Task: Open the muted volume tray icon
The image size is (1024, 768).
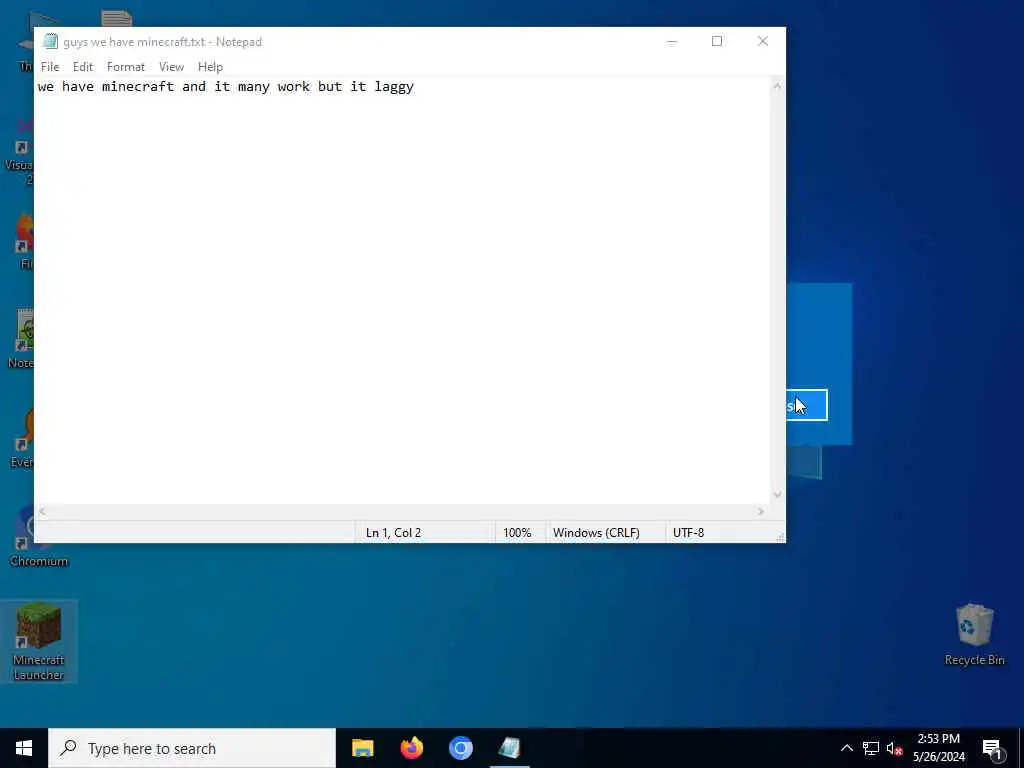Action: 895,748
